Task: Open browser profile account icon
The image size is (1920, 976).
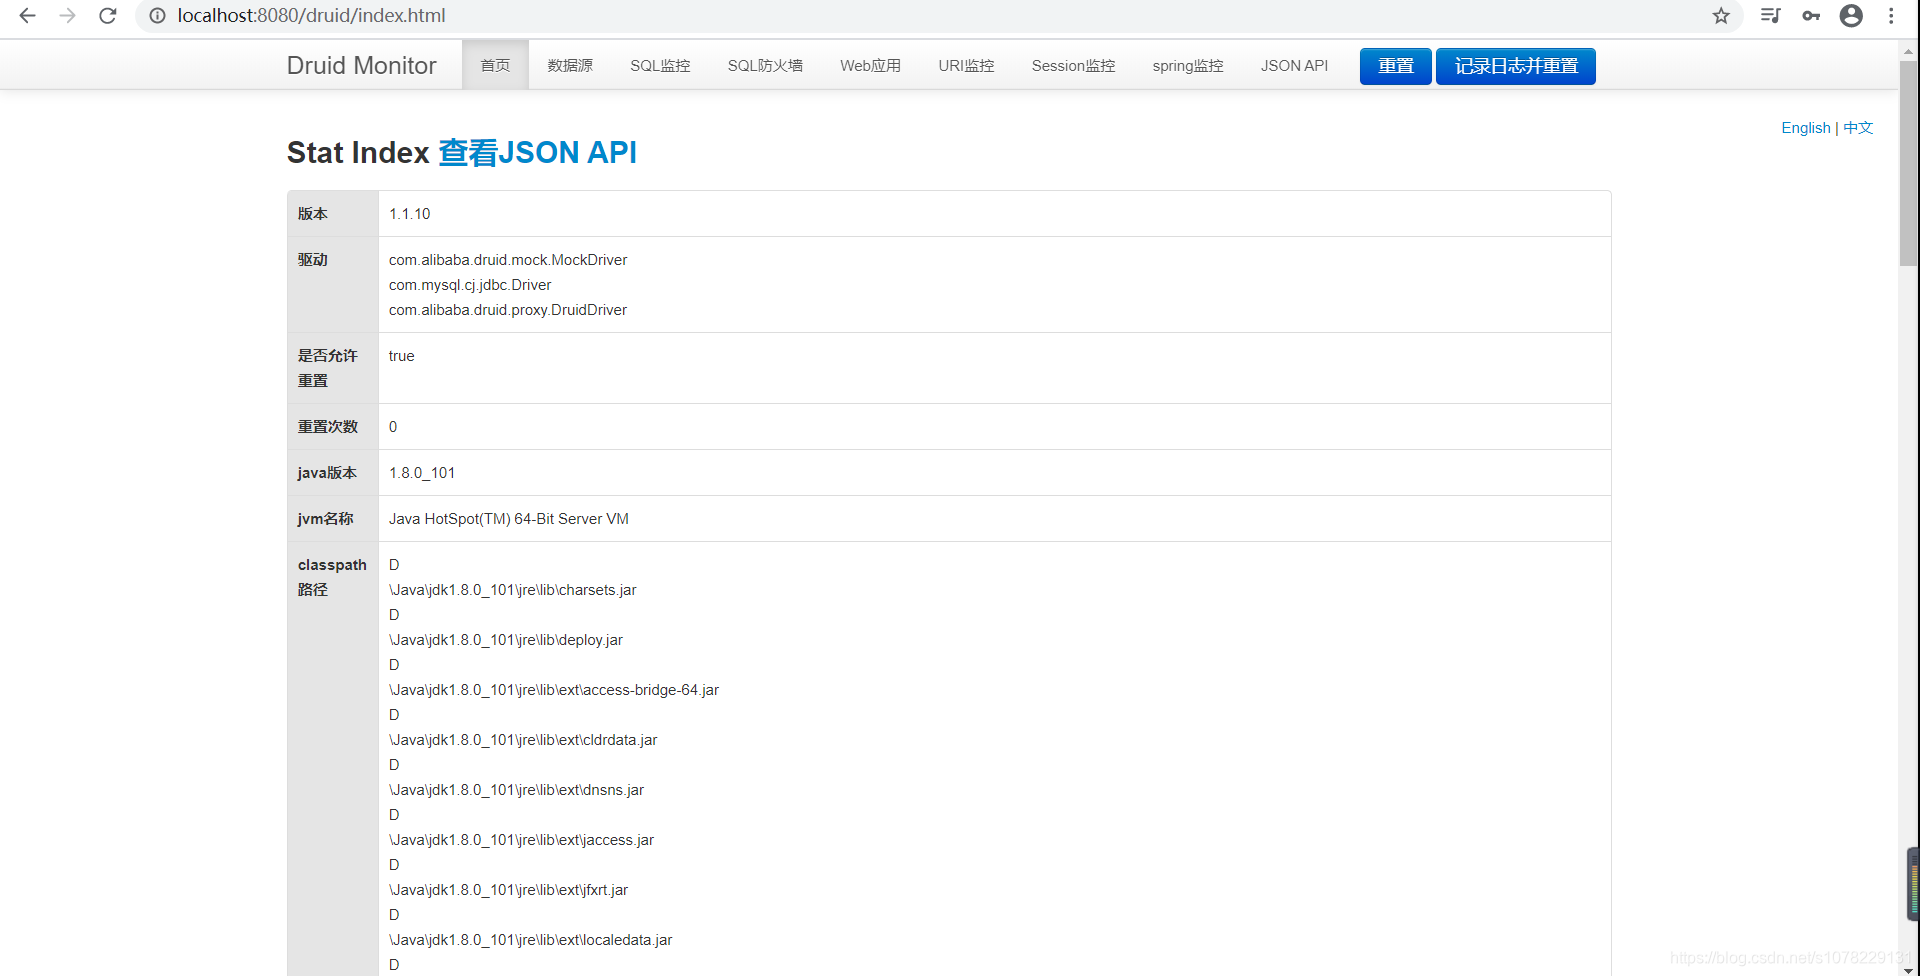Action: (1851, 16)
